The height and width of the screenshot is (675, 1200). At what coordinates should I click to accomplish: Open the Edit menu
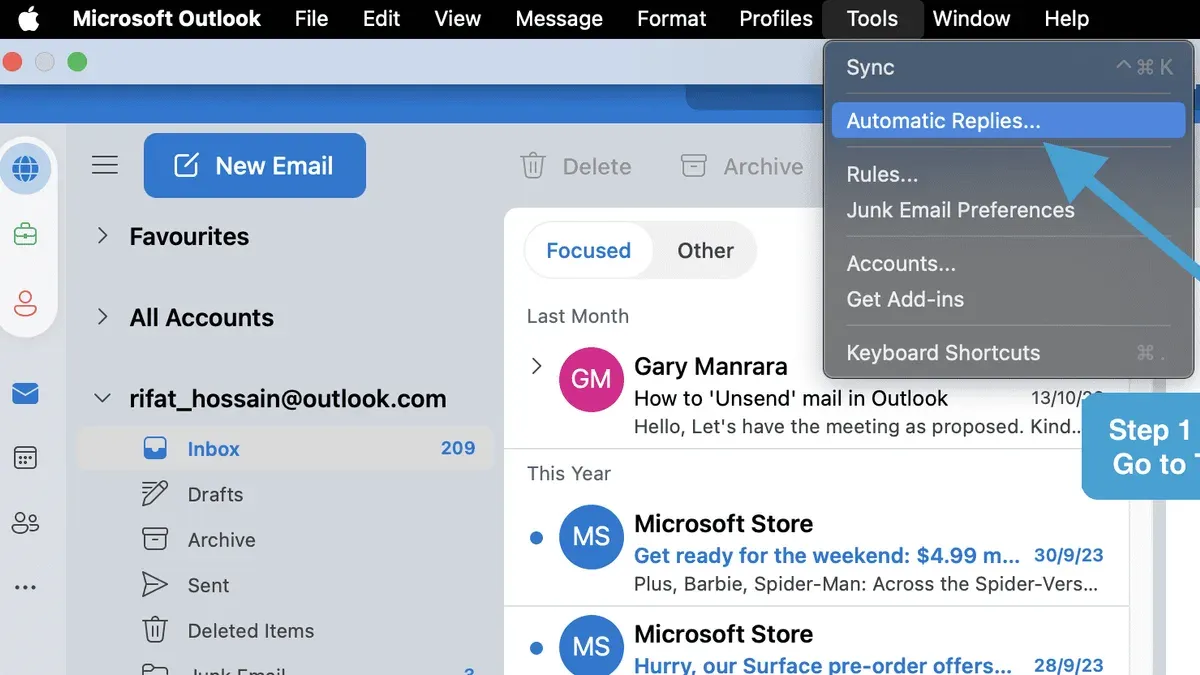[382, 19]
